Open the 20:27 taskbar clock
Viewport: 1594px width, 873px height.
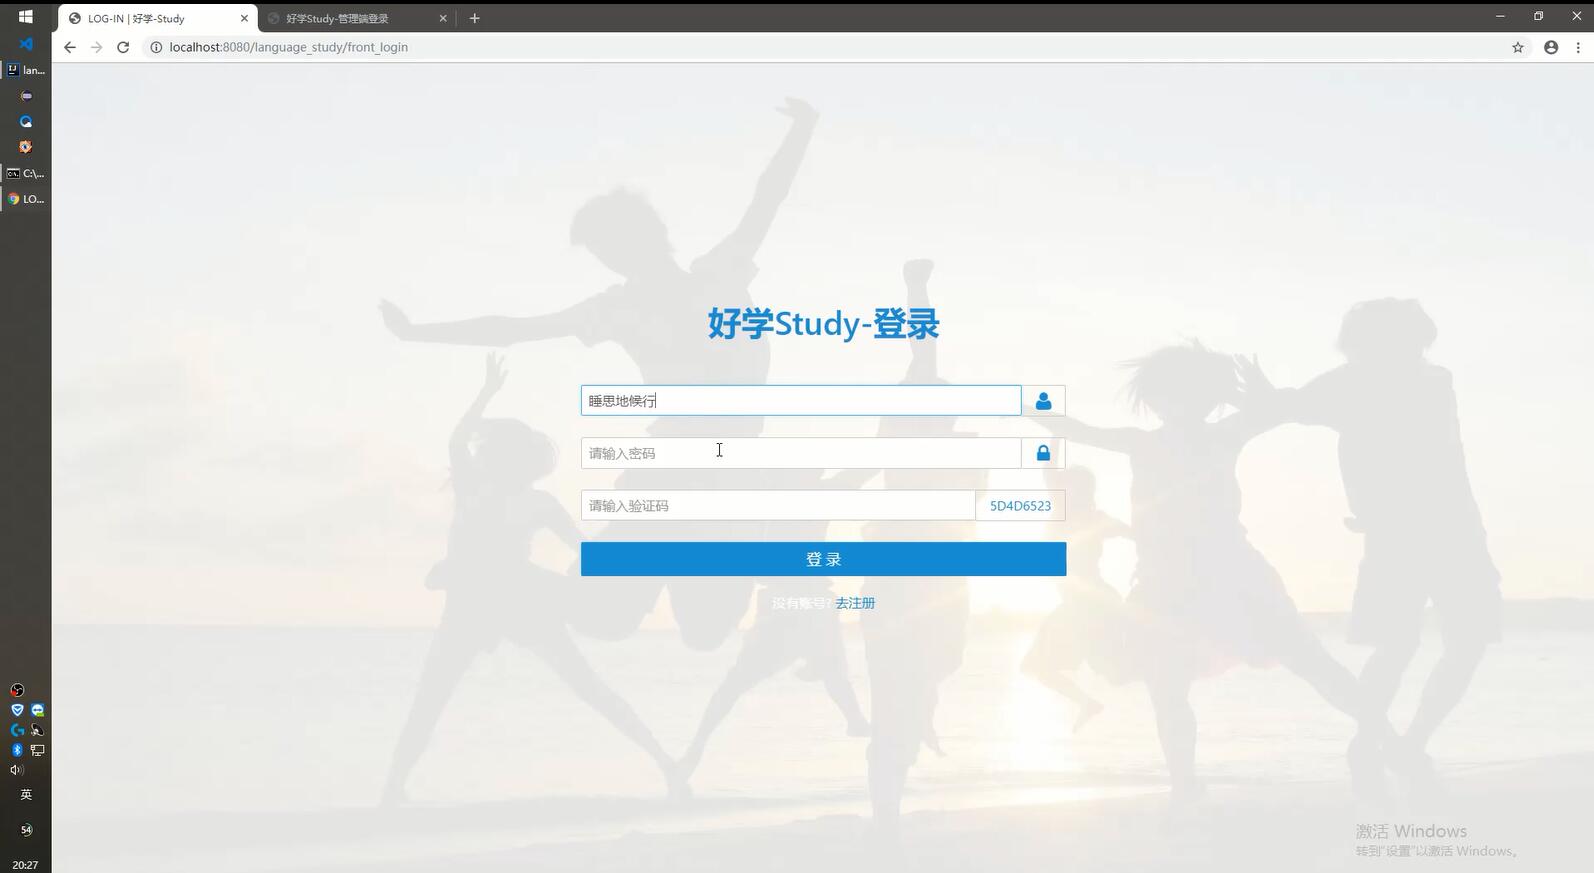tap(26, 865)
